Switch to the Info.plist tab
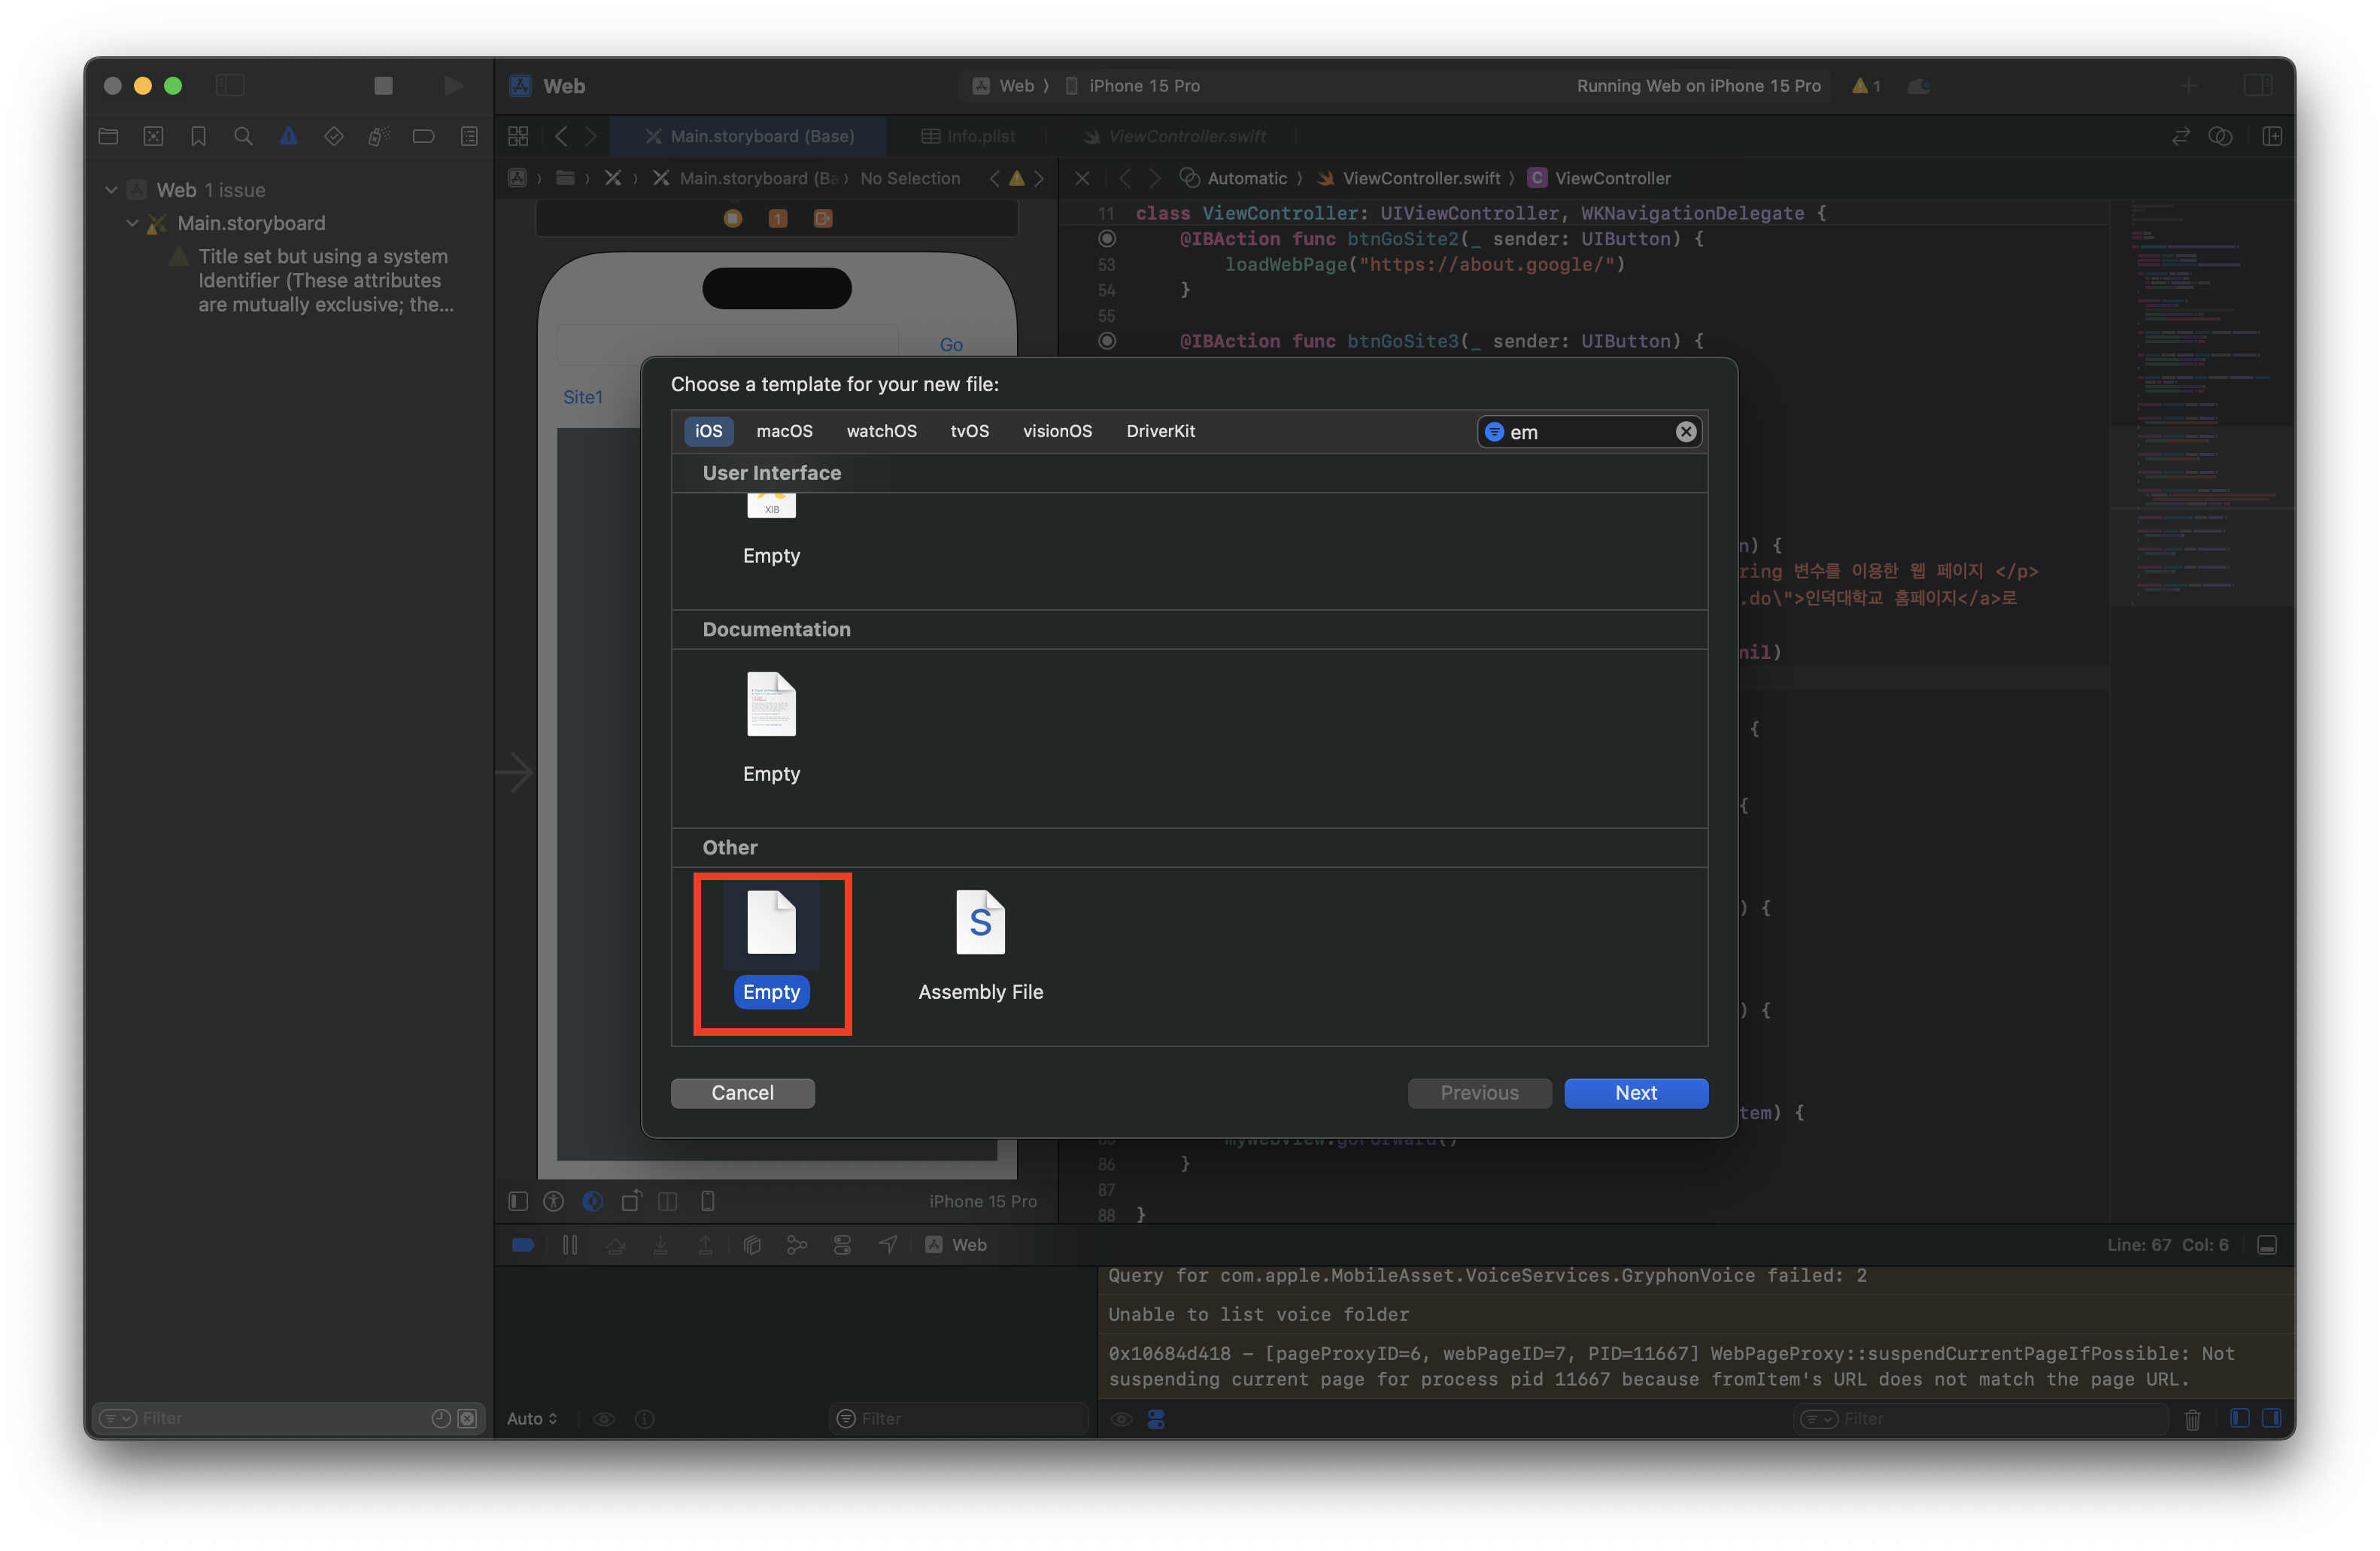The width and height of the screenshot is (2380, 1551). (968, 136)
